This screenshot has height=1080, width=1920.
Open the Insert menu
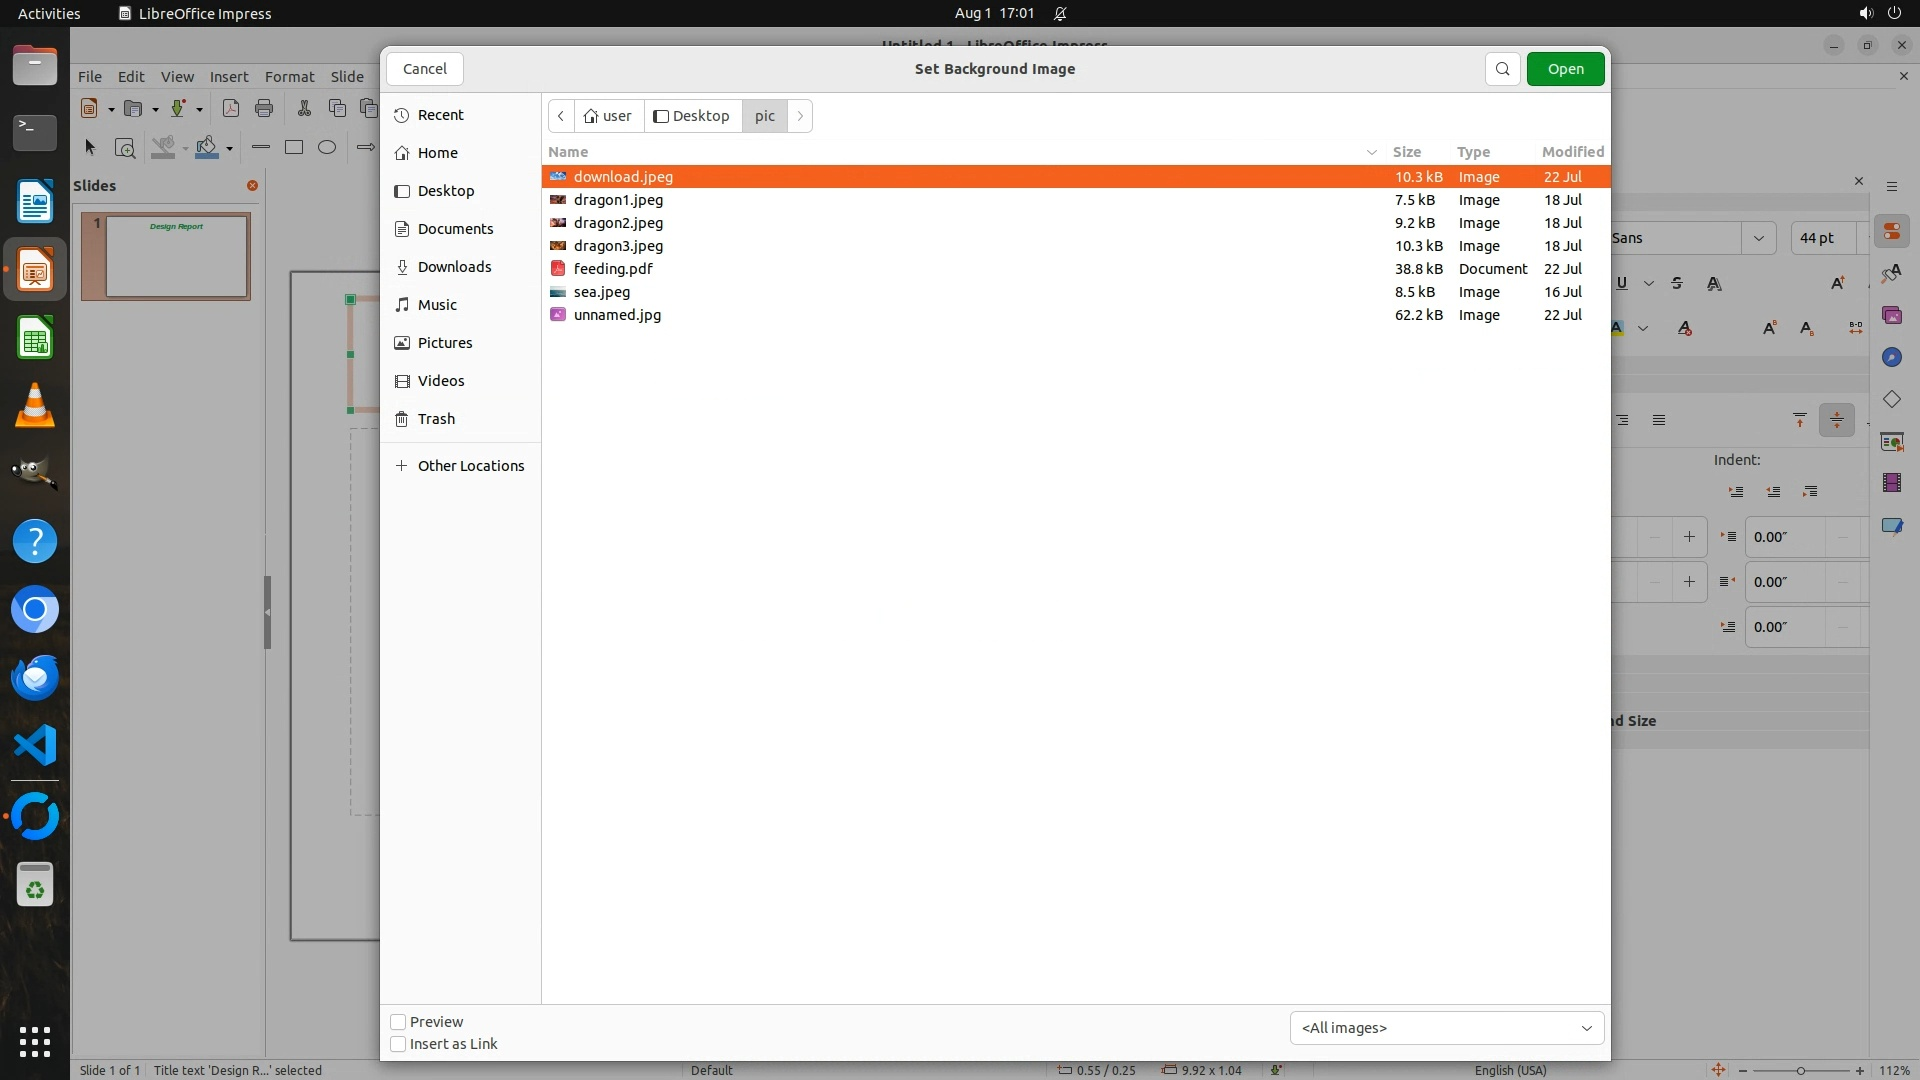[228, 77]
